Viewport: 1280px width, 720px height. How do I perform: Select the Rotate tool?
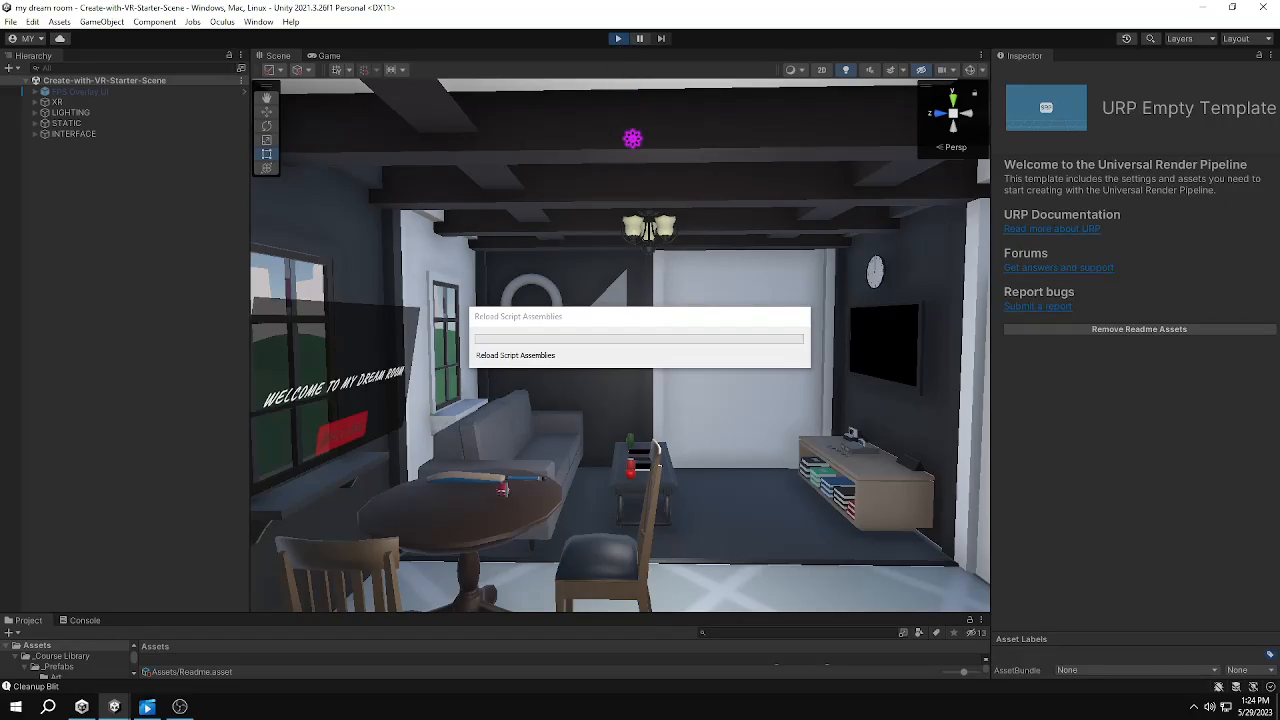[266, 126]
